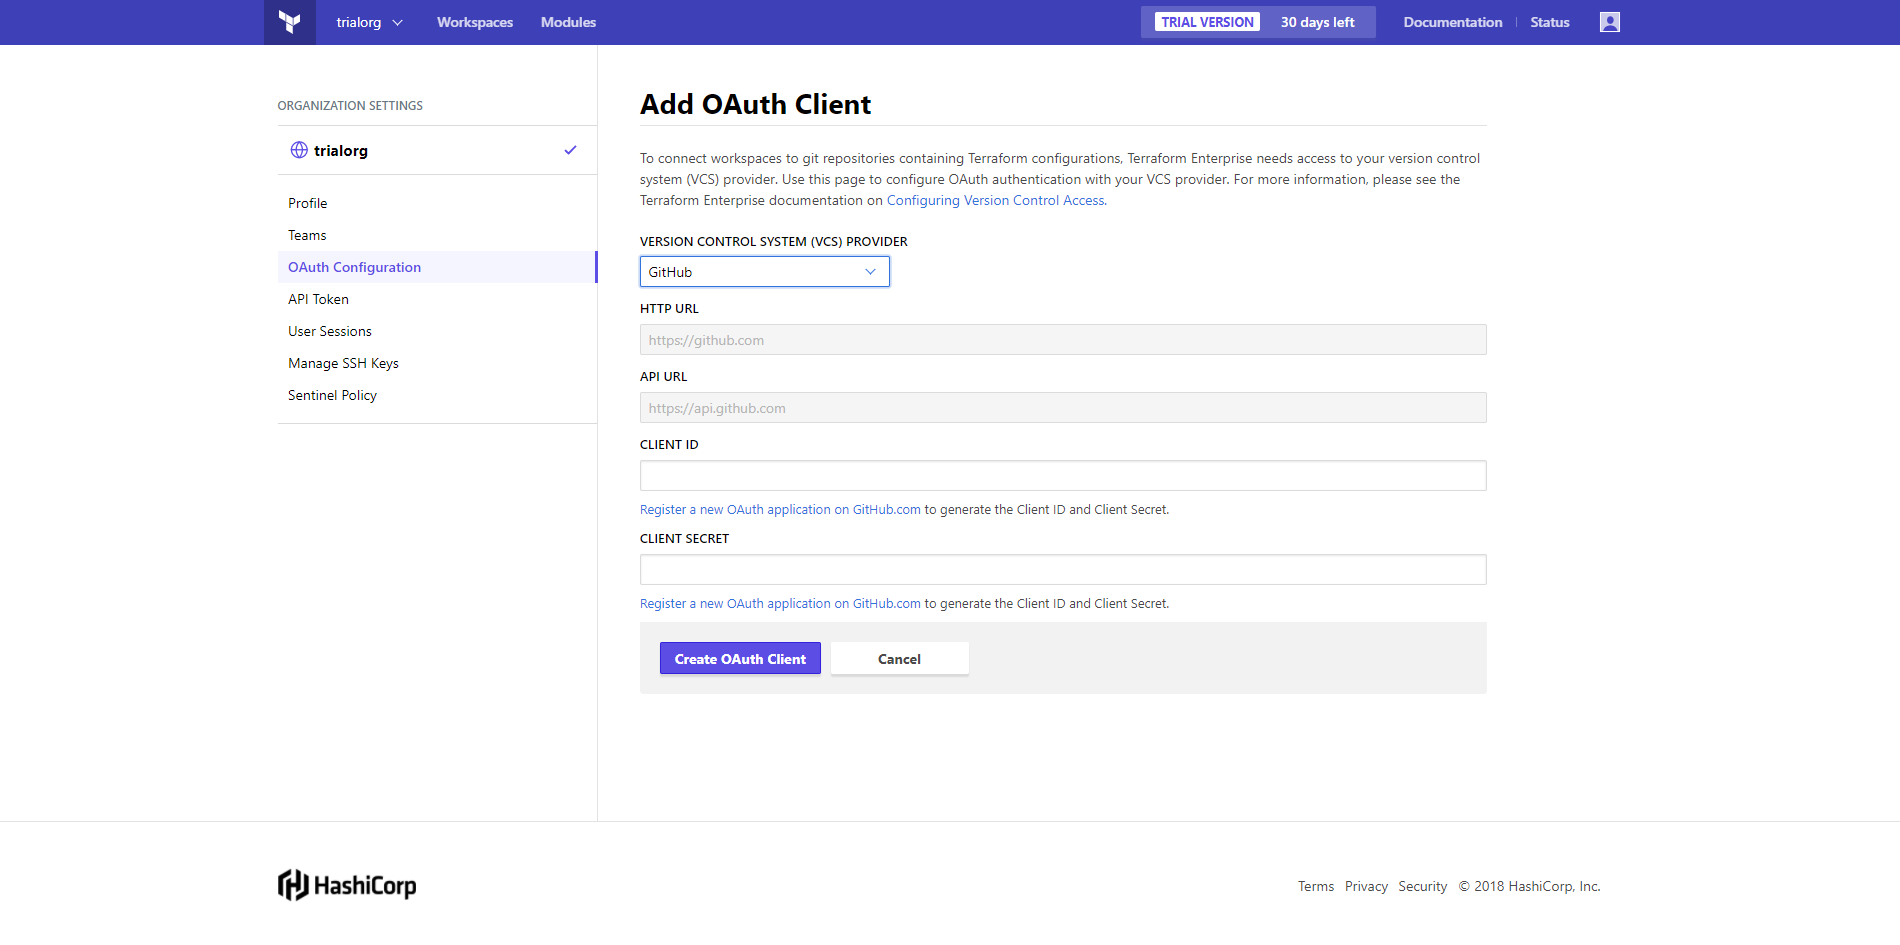Open the Status link in header
1900x945 pixels.
(1549, 22)
